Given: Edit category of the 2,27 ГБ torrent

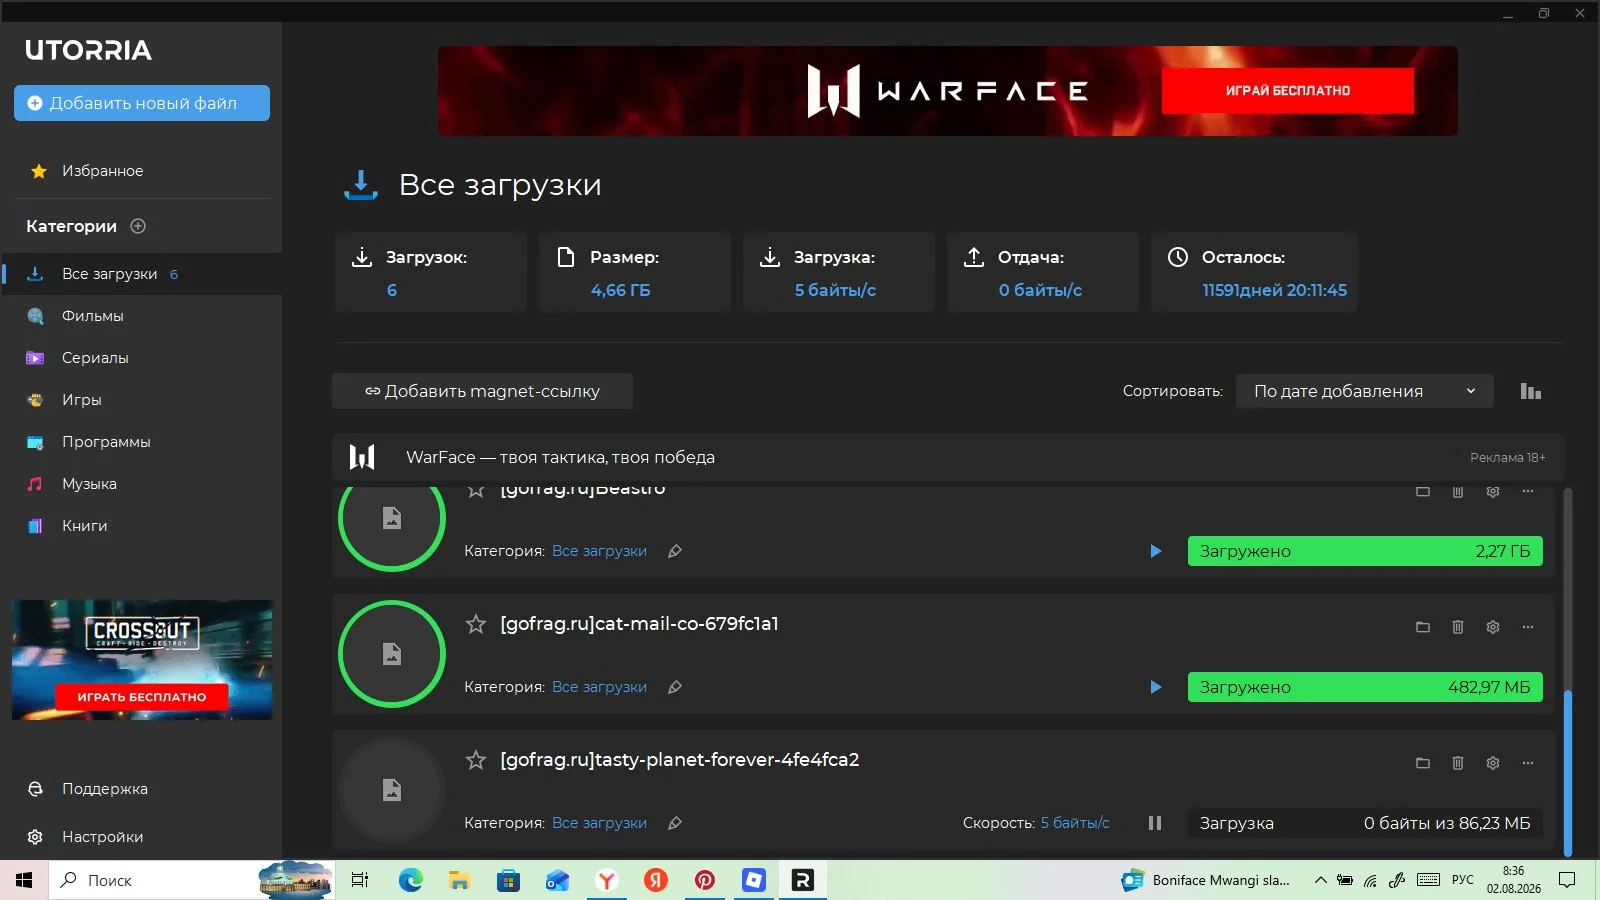Looking at the screenshot, I should tap(675, 551).
